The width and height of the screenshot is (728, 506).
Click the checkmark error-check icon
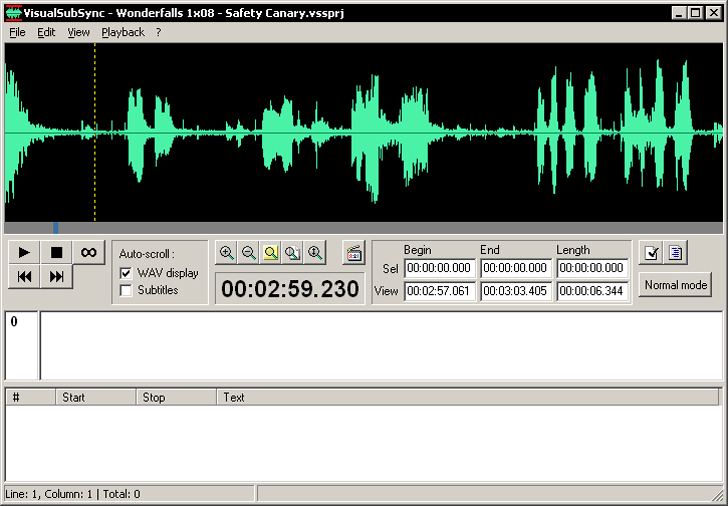[651, 253]
